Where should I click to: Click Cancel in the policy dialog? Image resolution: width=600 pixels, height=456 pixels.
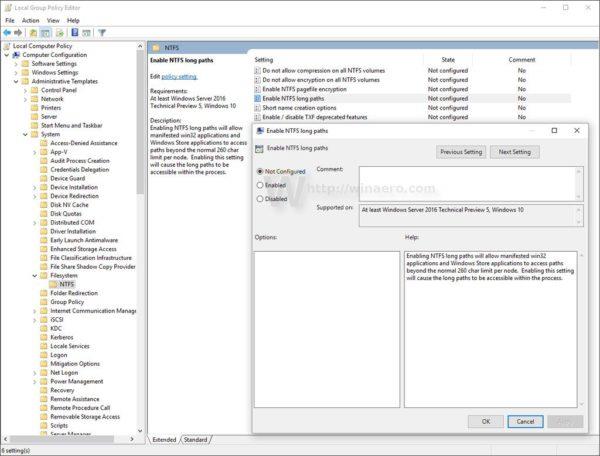(x=525, y=421)
